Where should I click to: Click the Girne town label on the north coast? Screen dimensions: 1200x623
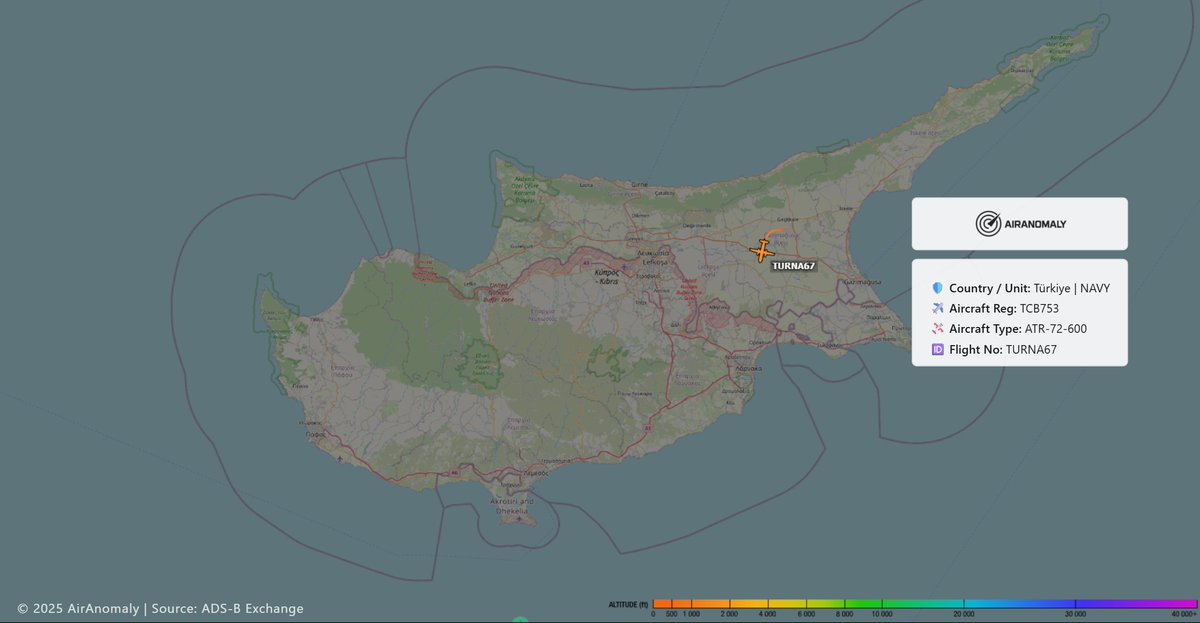point(638,185)
